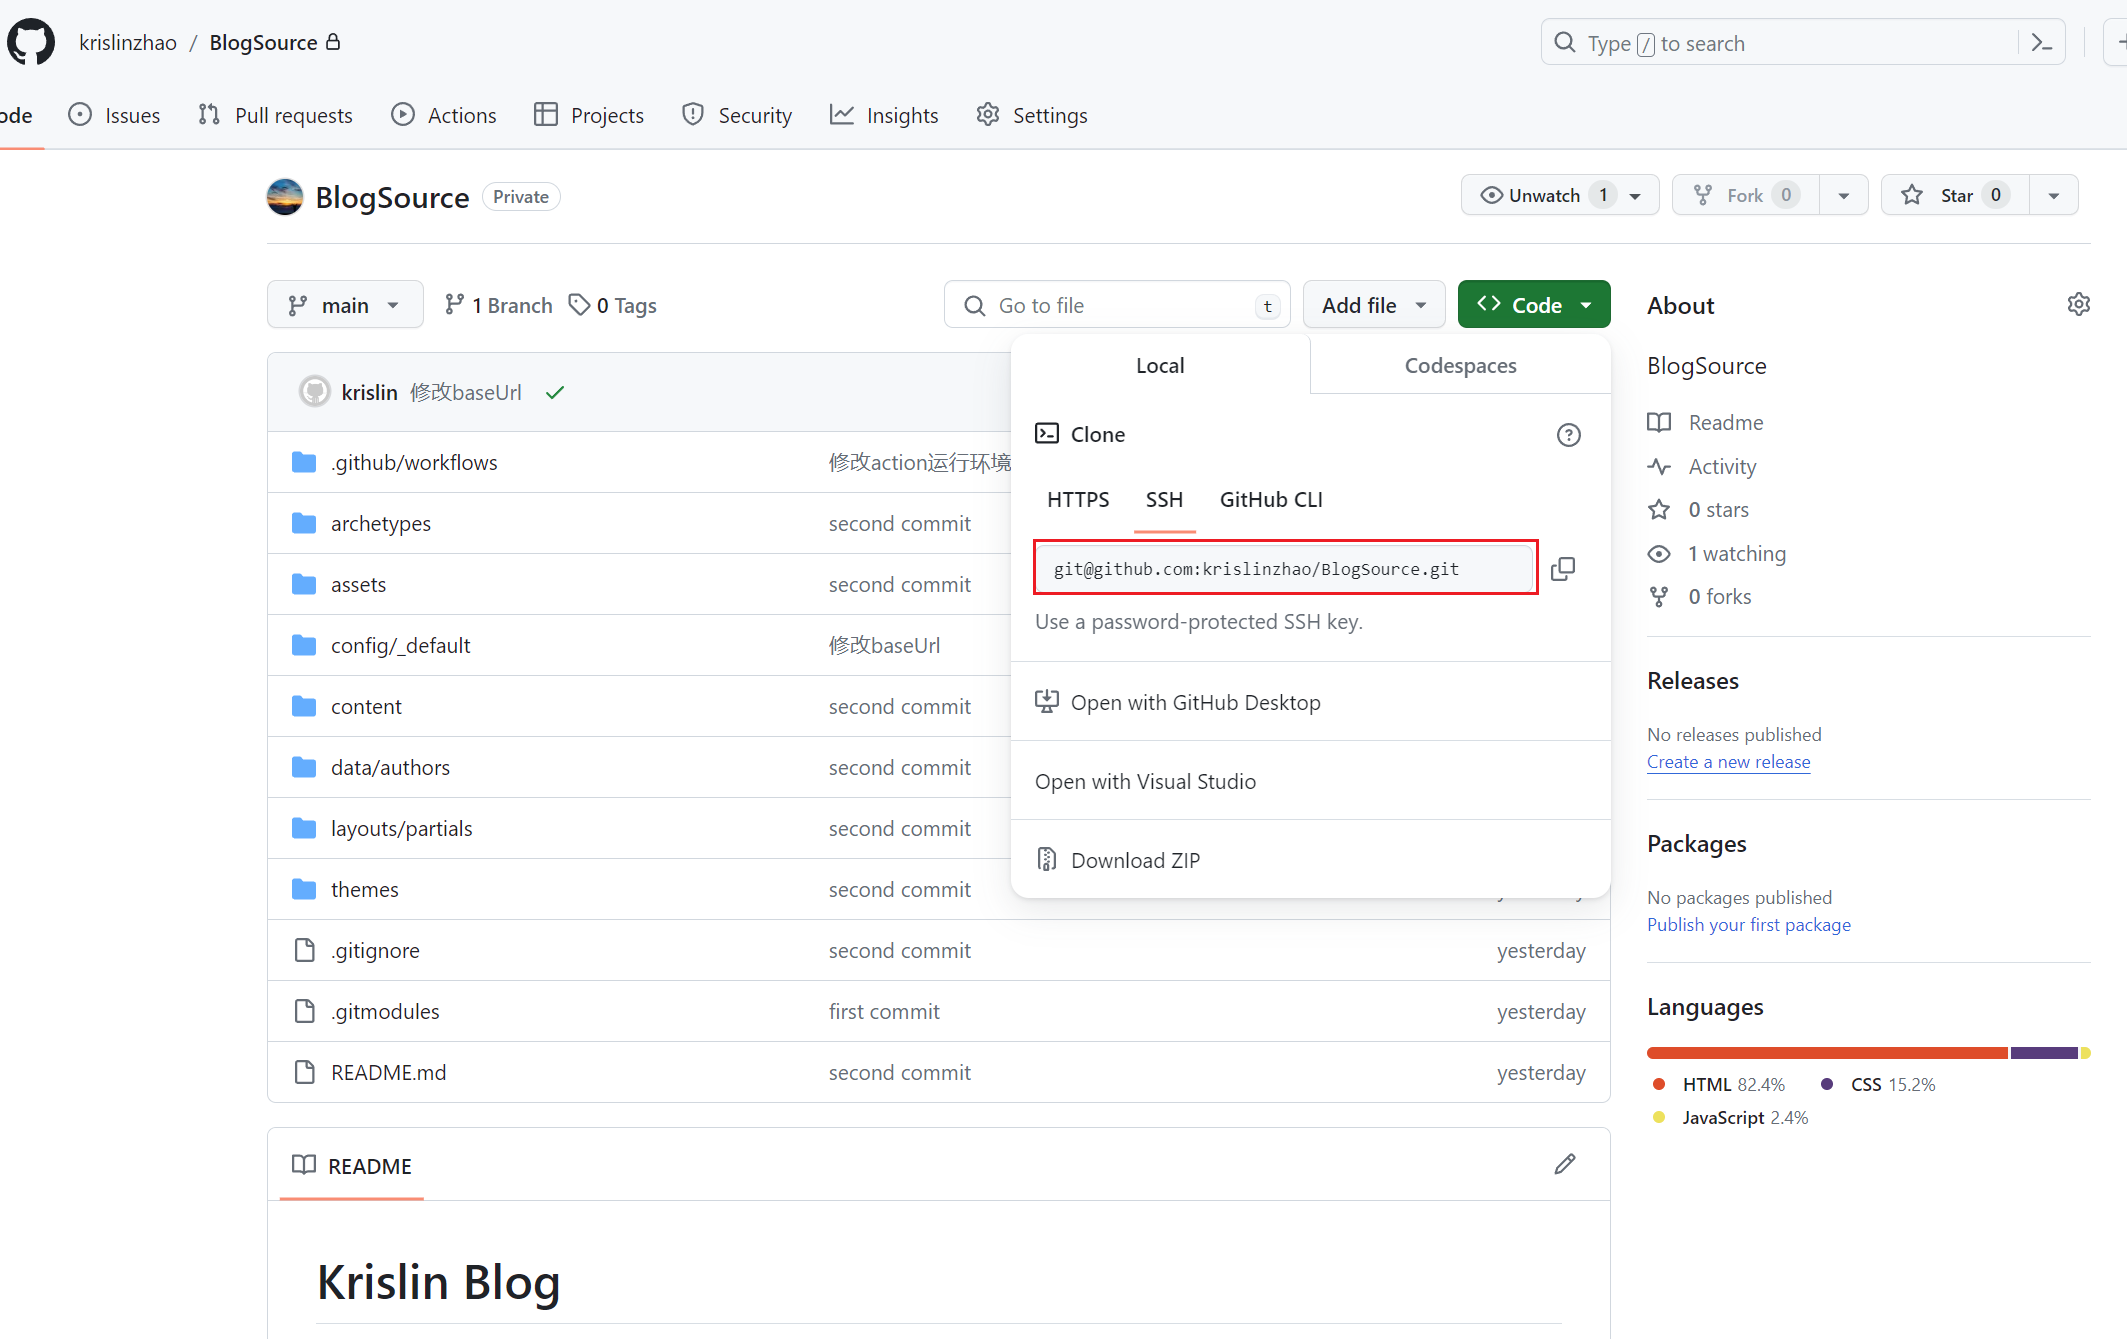Open the Add file dropdown
Image resolution: width=2127 pixels, height=1339 pixels.
(x=1373, y=305)
